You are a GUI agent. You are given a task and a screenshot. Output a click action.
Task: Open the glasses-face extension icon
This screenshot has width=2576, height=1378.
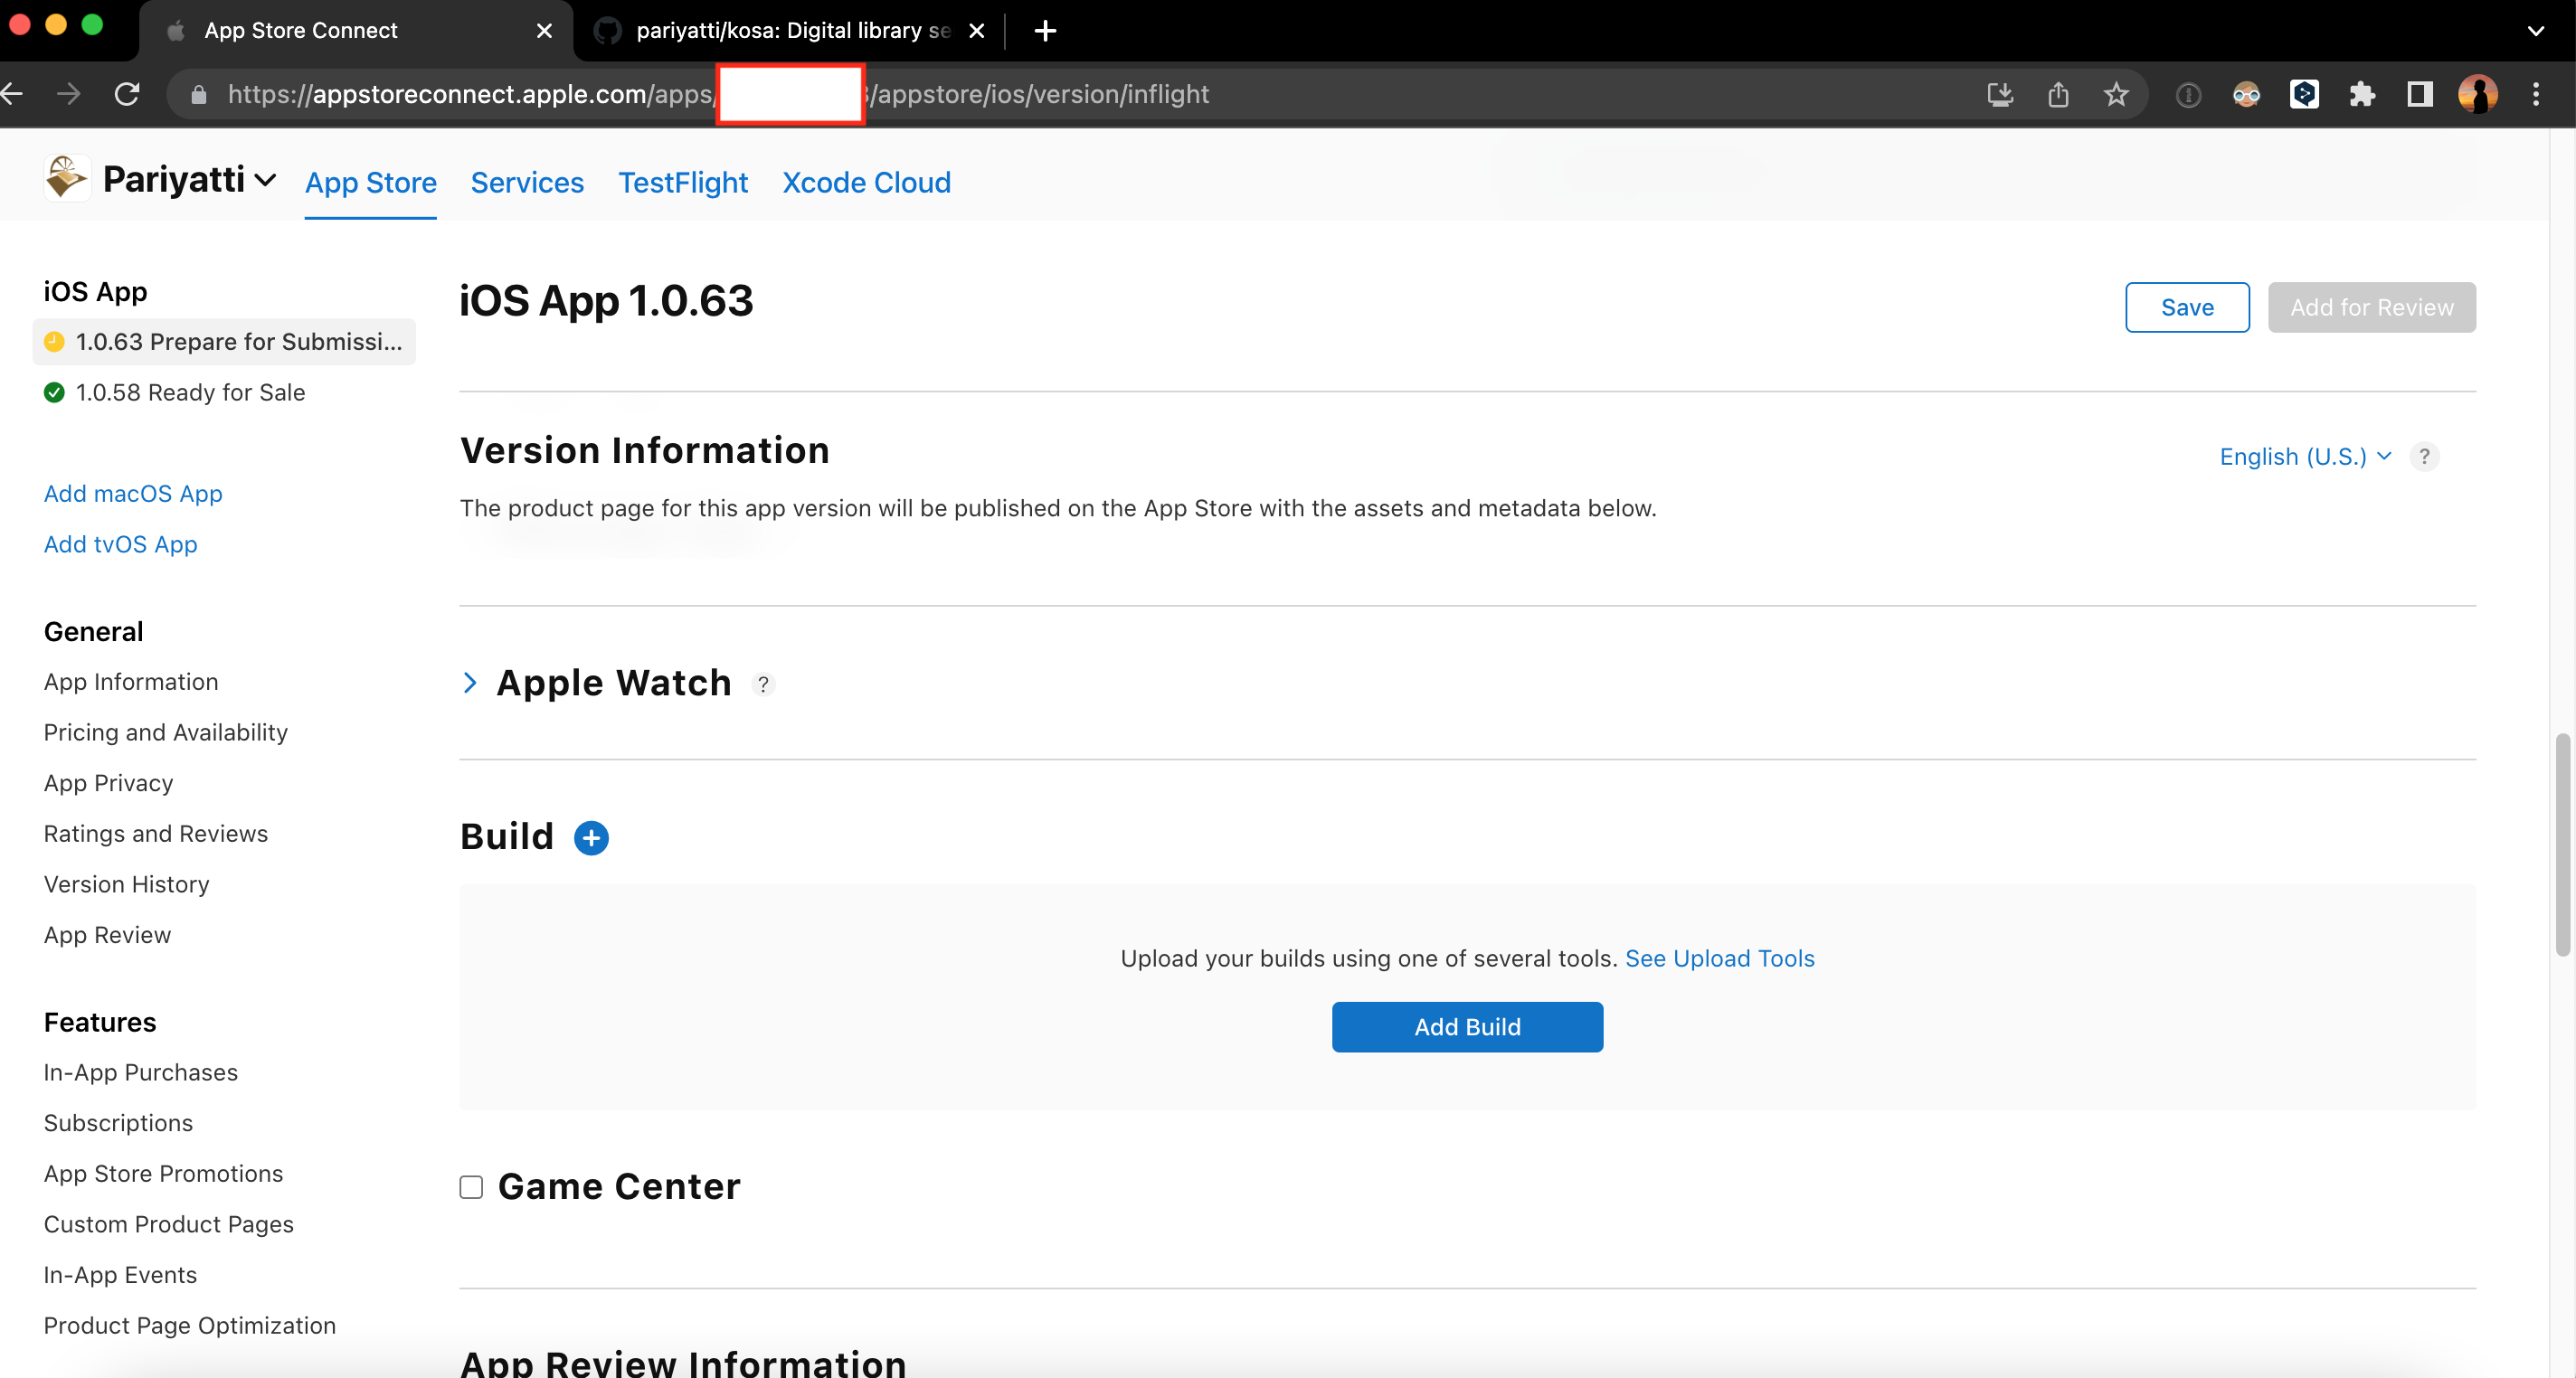point(2246,95)
